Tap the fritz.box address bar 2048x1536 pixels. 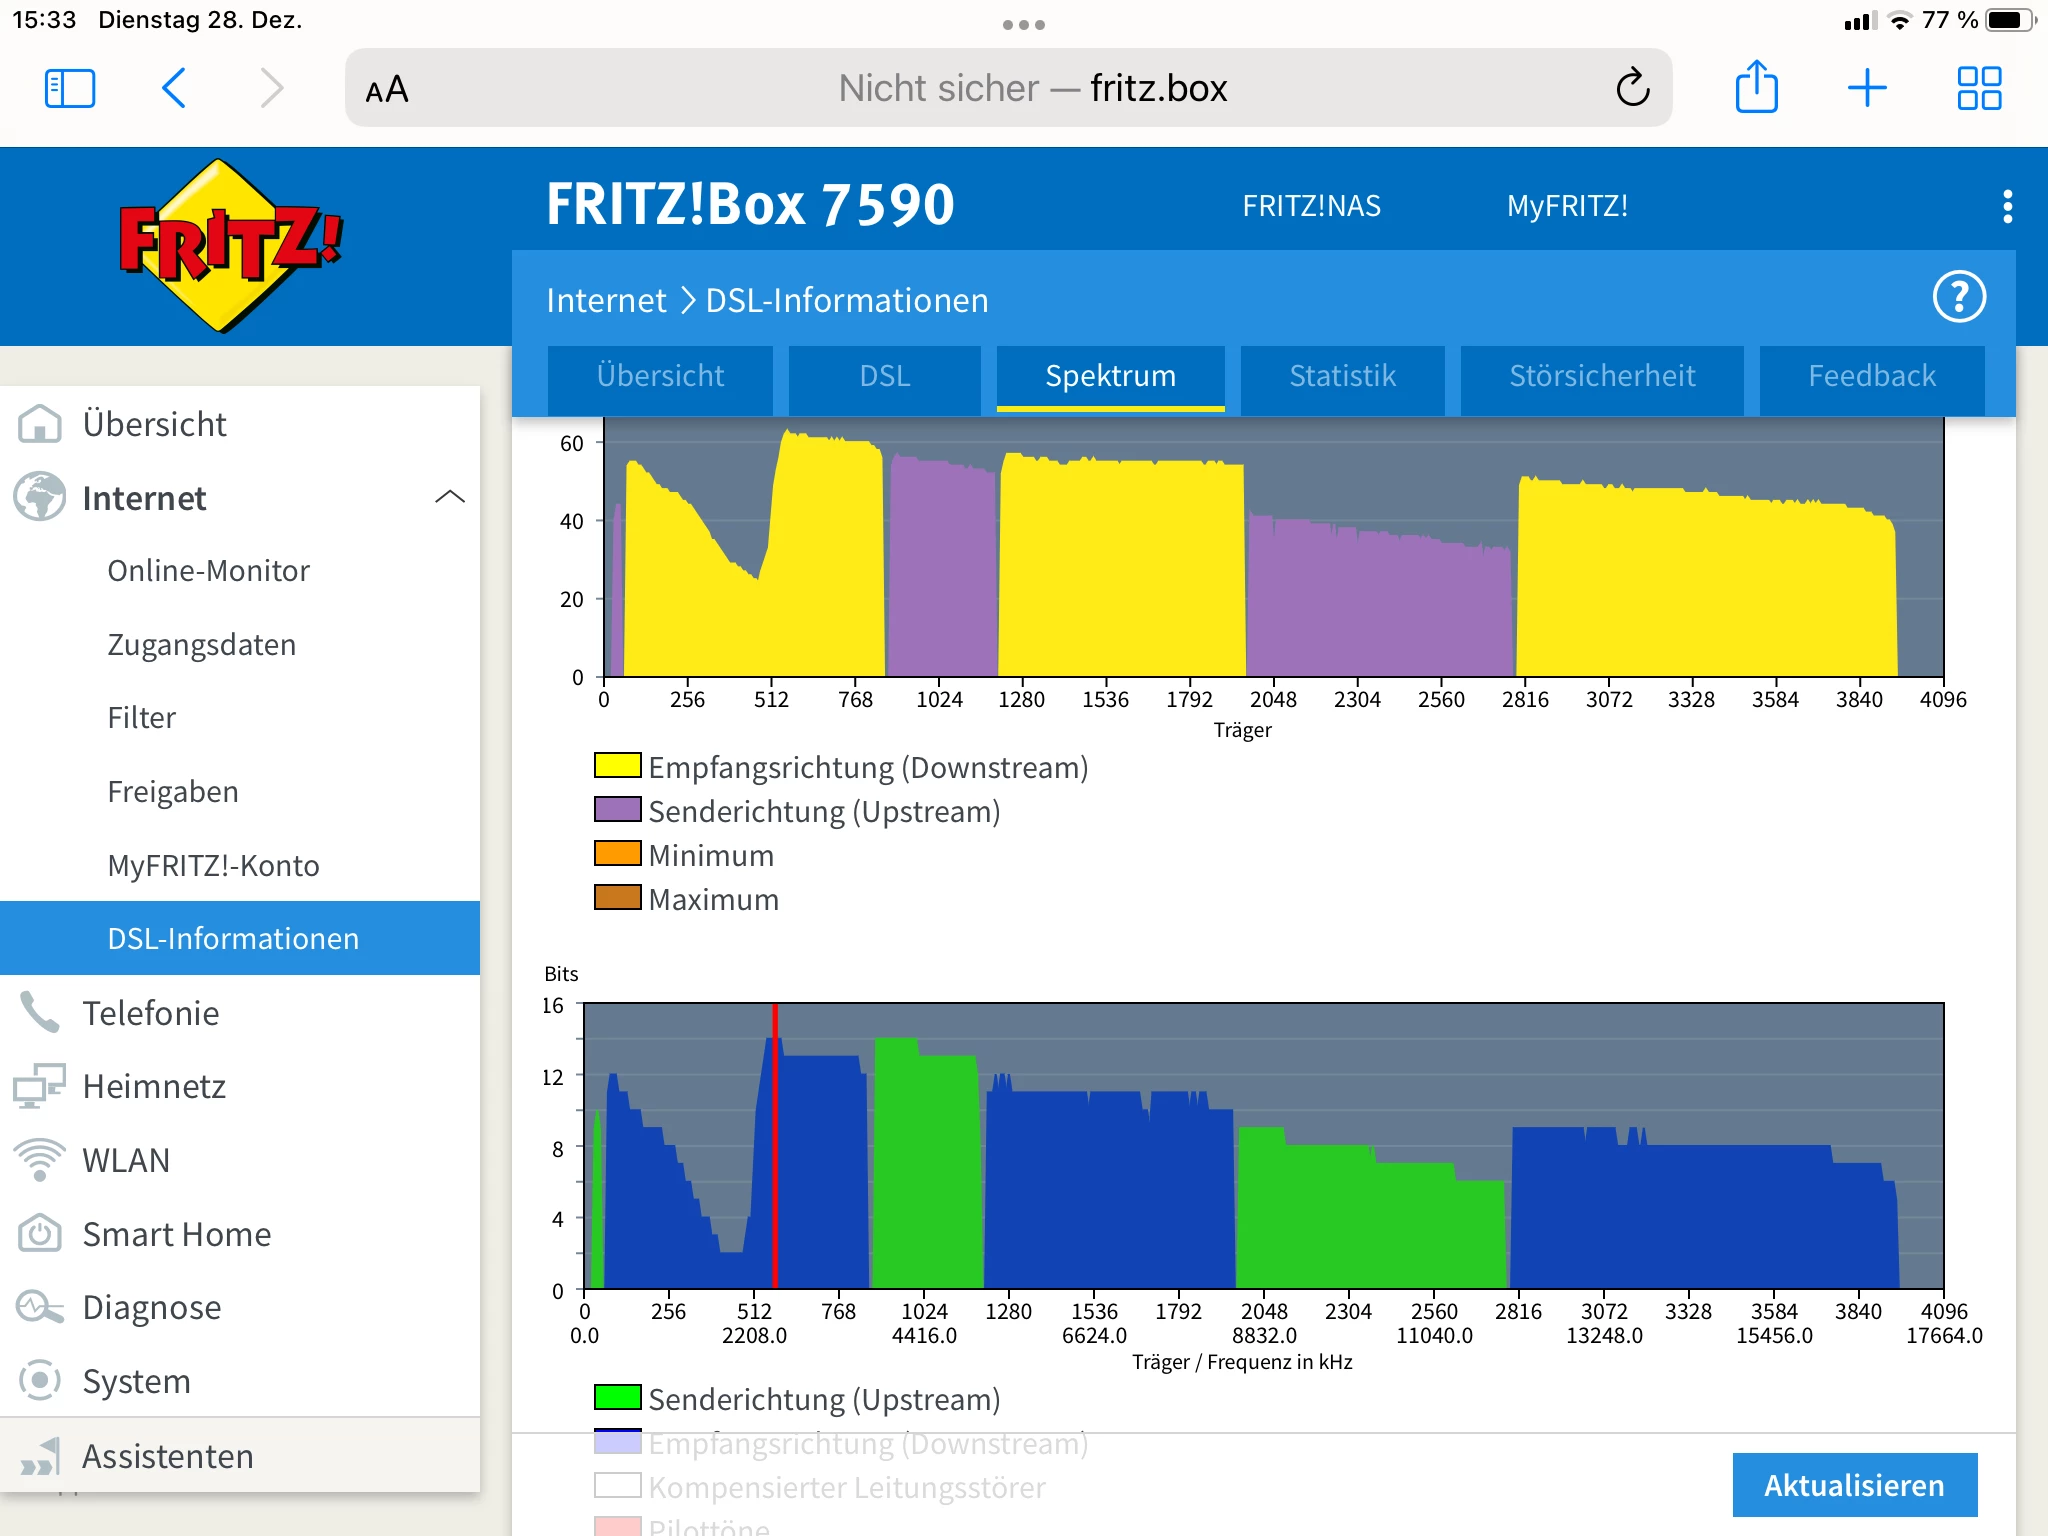(x=1030, y=88)
